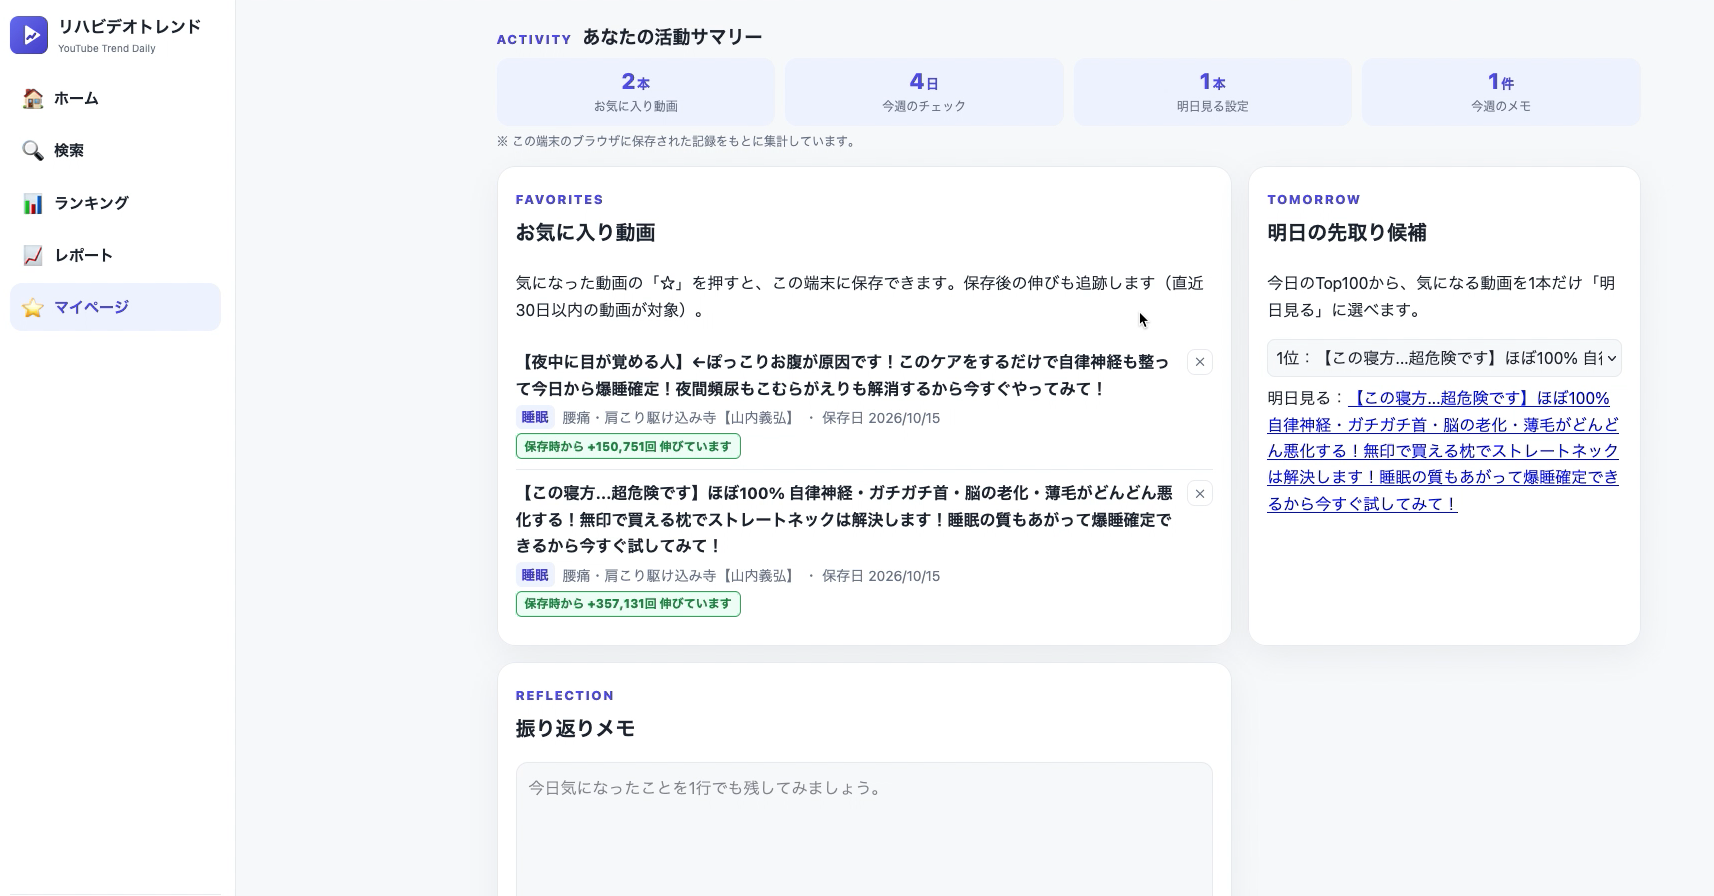Click the bar chart icon beside ランキング

coord(33,203)
